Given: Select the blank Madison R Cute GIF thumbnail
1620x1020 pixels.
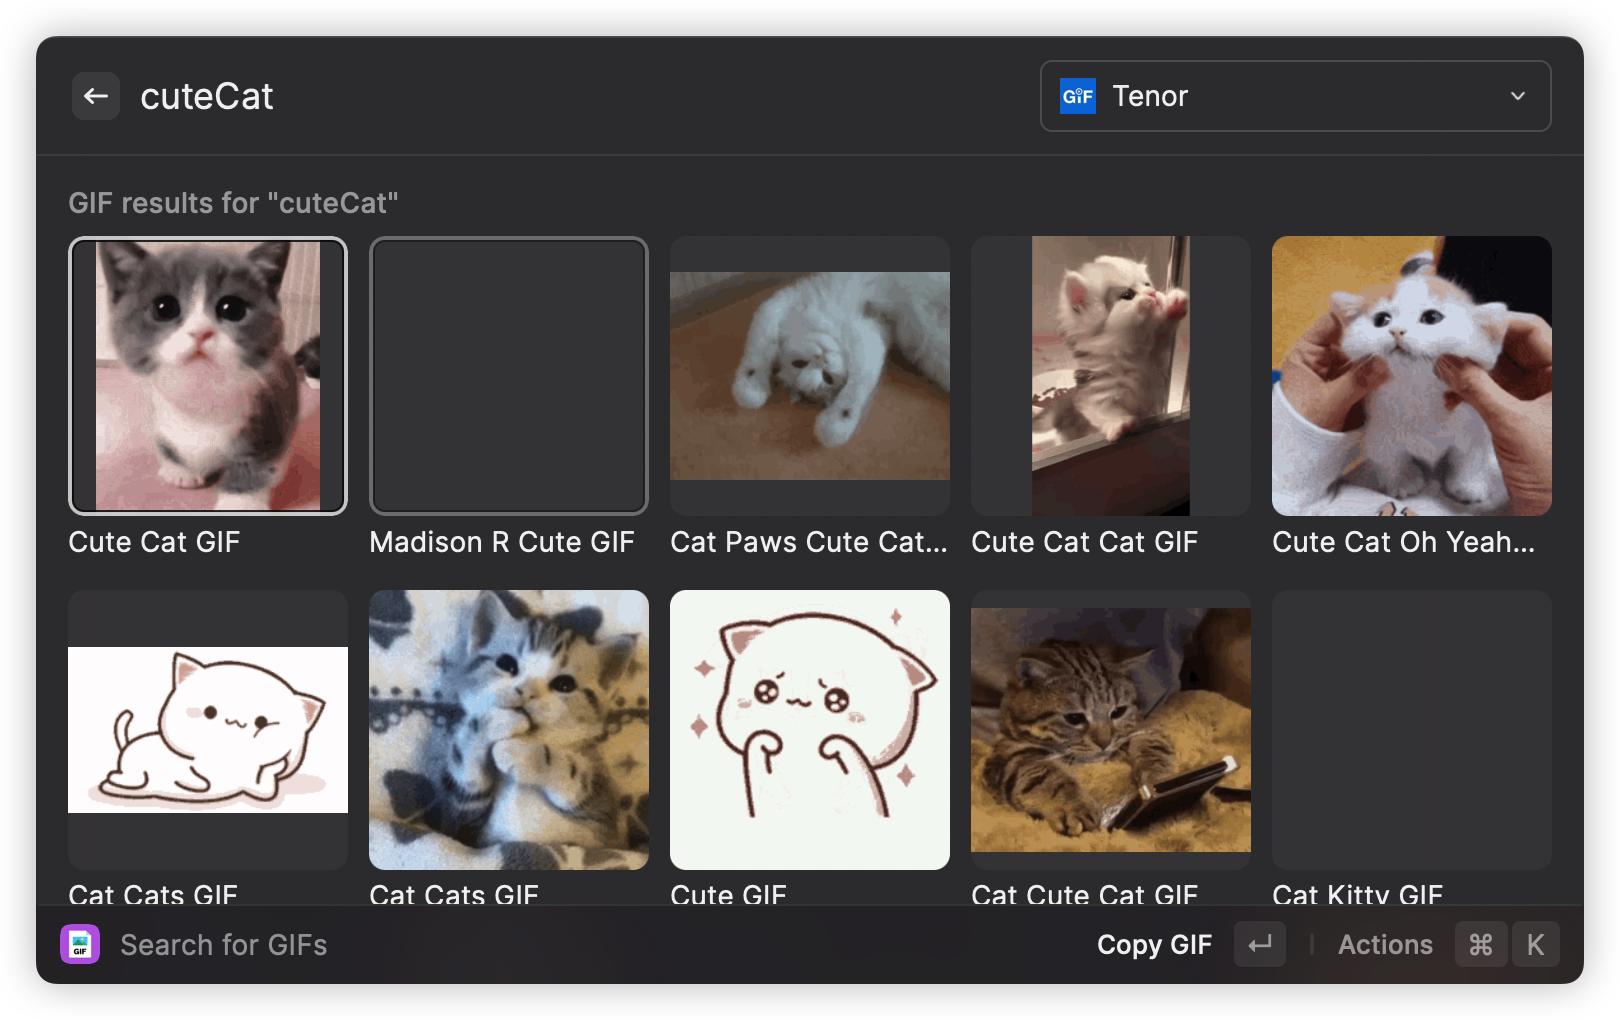Looking at the screenshot, I should pos(509,376).
